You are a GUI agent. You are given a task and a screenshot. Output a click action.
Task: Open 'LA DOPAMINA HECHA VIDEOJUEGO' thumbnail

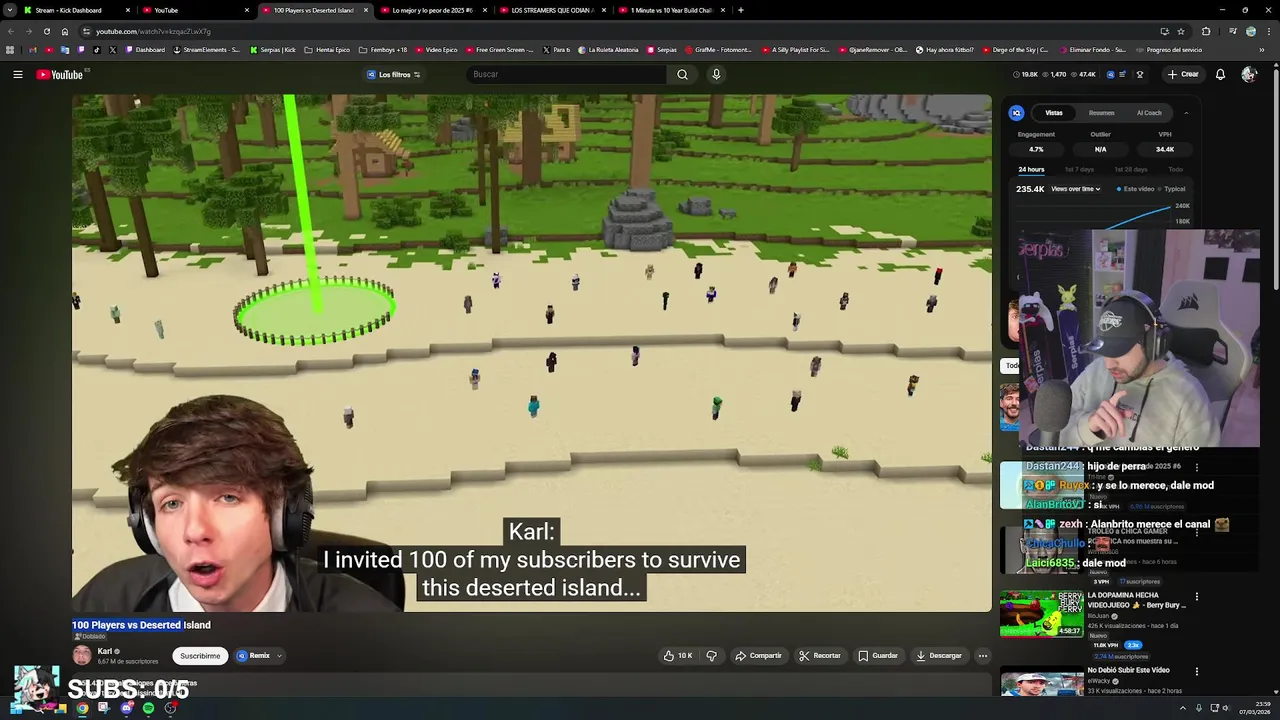tap(1041, 613)
